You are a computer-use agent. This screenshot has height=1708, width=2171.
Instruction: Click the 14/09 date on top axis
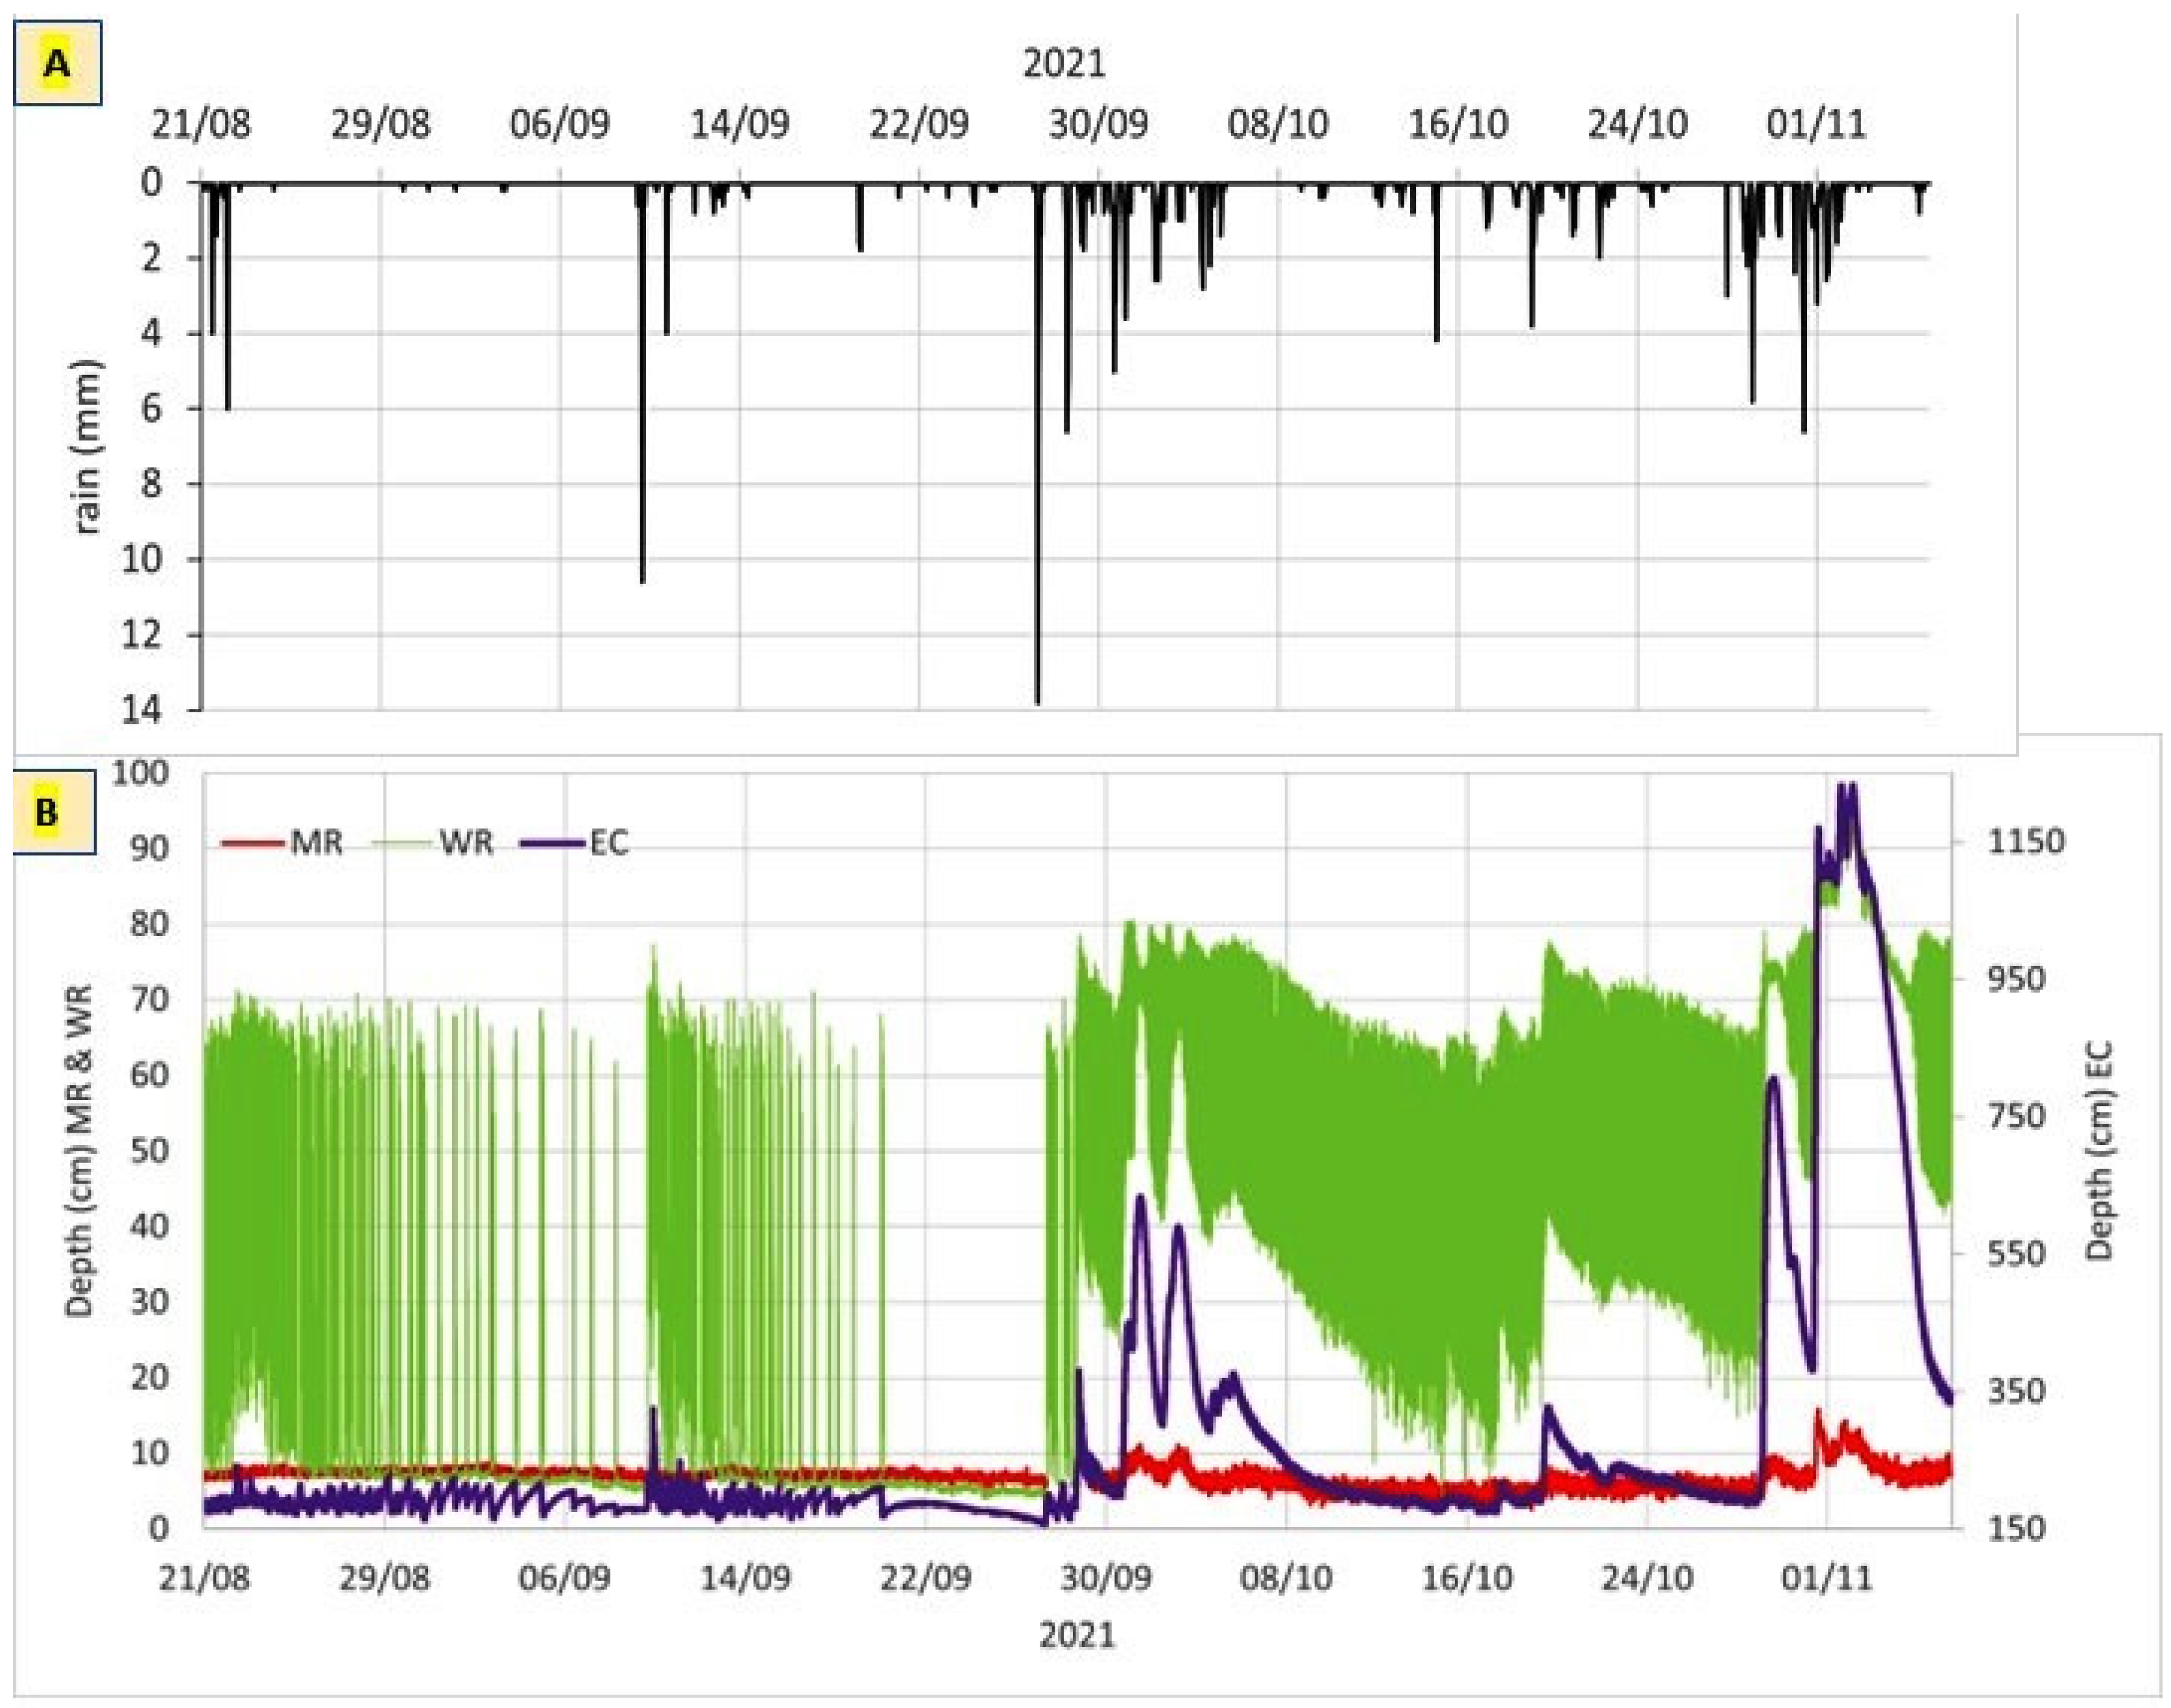[x=740, y=124]
